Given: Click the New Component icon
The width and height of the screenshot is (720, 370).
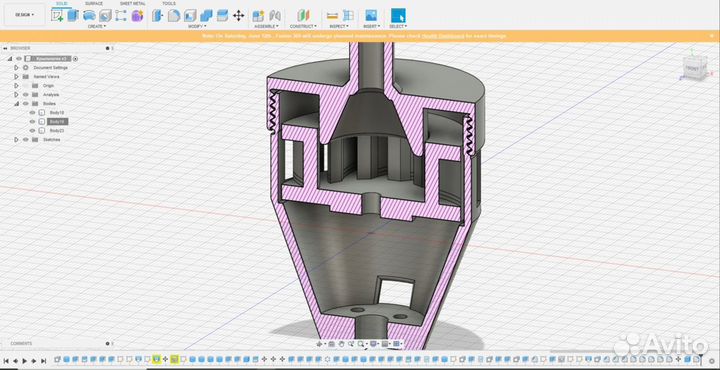Looking at the screenshot, I should click(259, 16).
